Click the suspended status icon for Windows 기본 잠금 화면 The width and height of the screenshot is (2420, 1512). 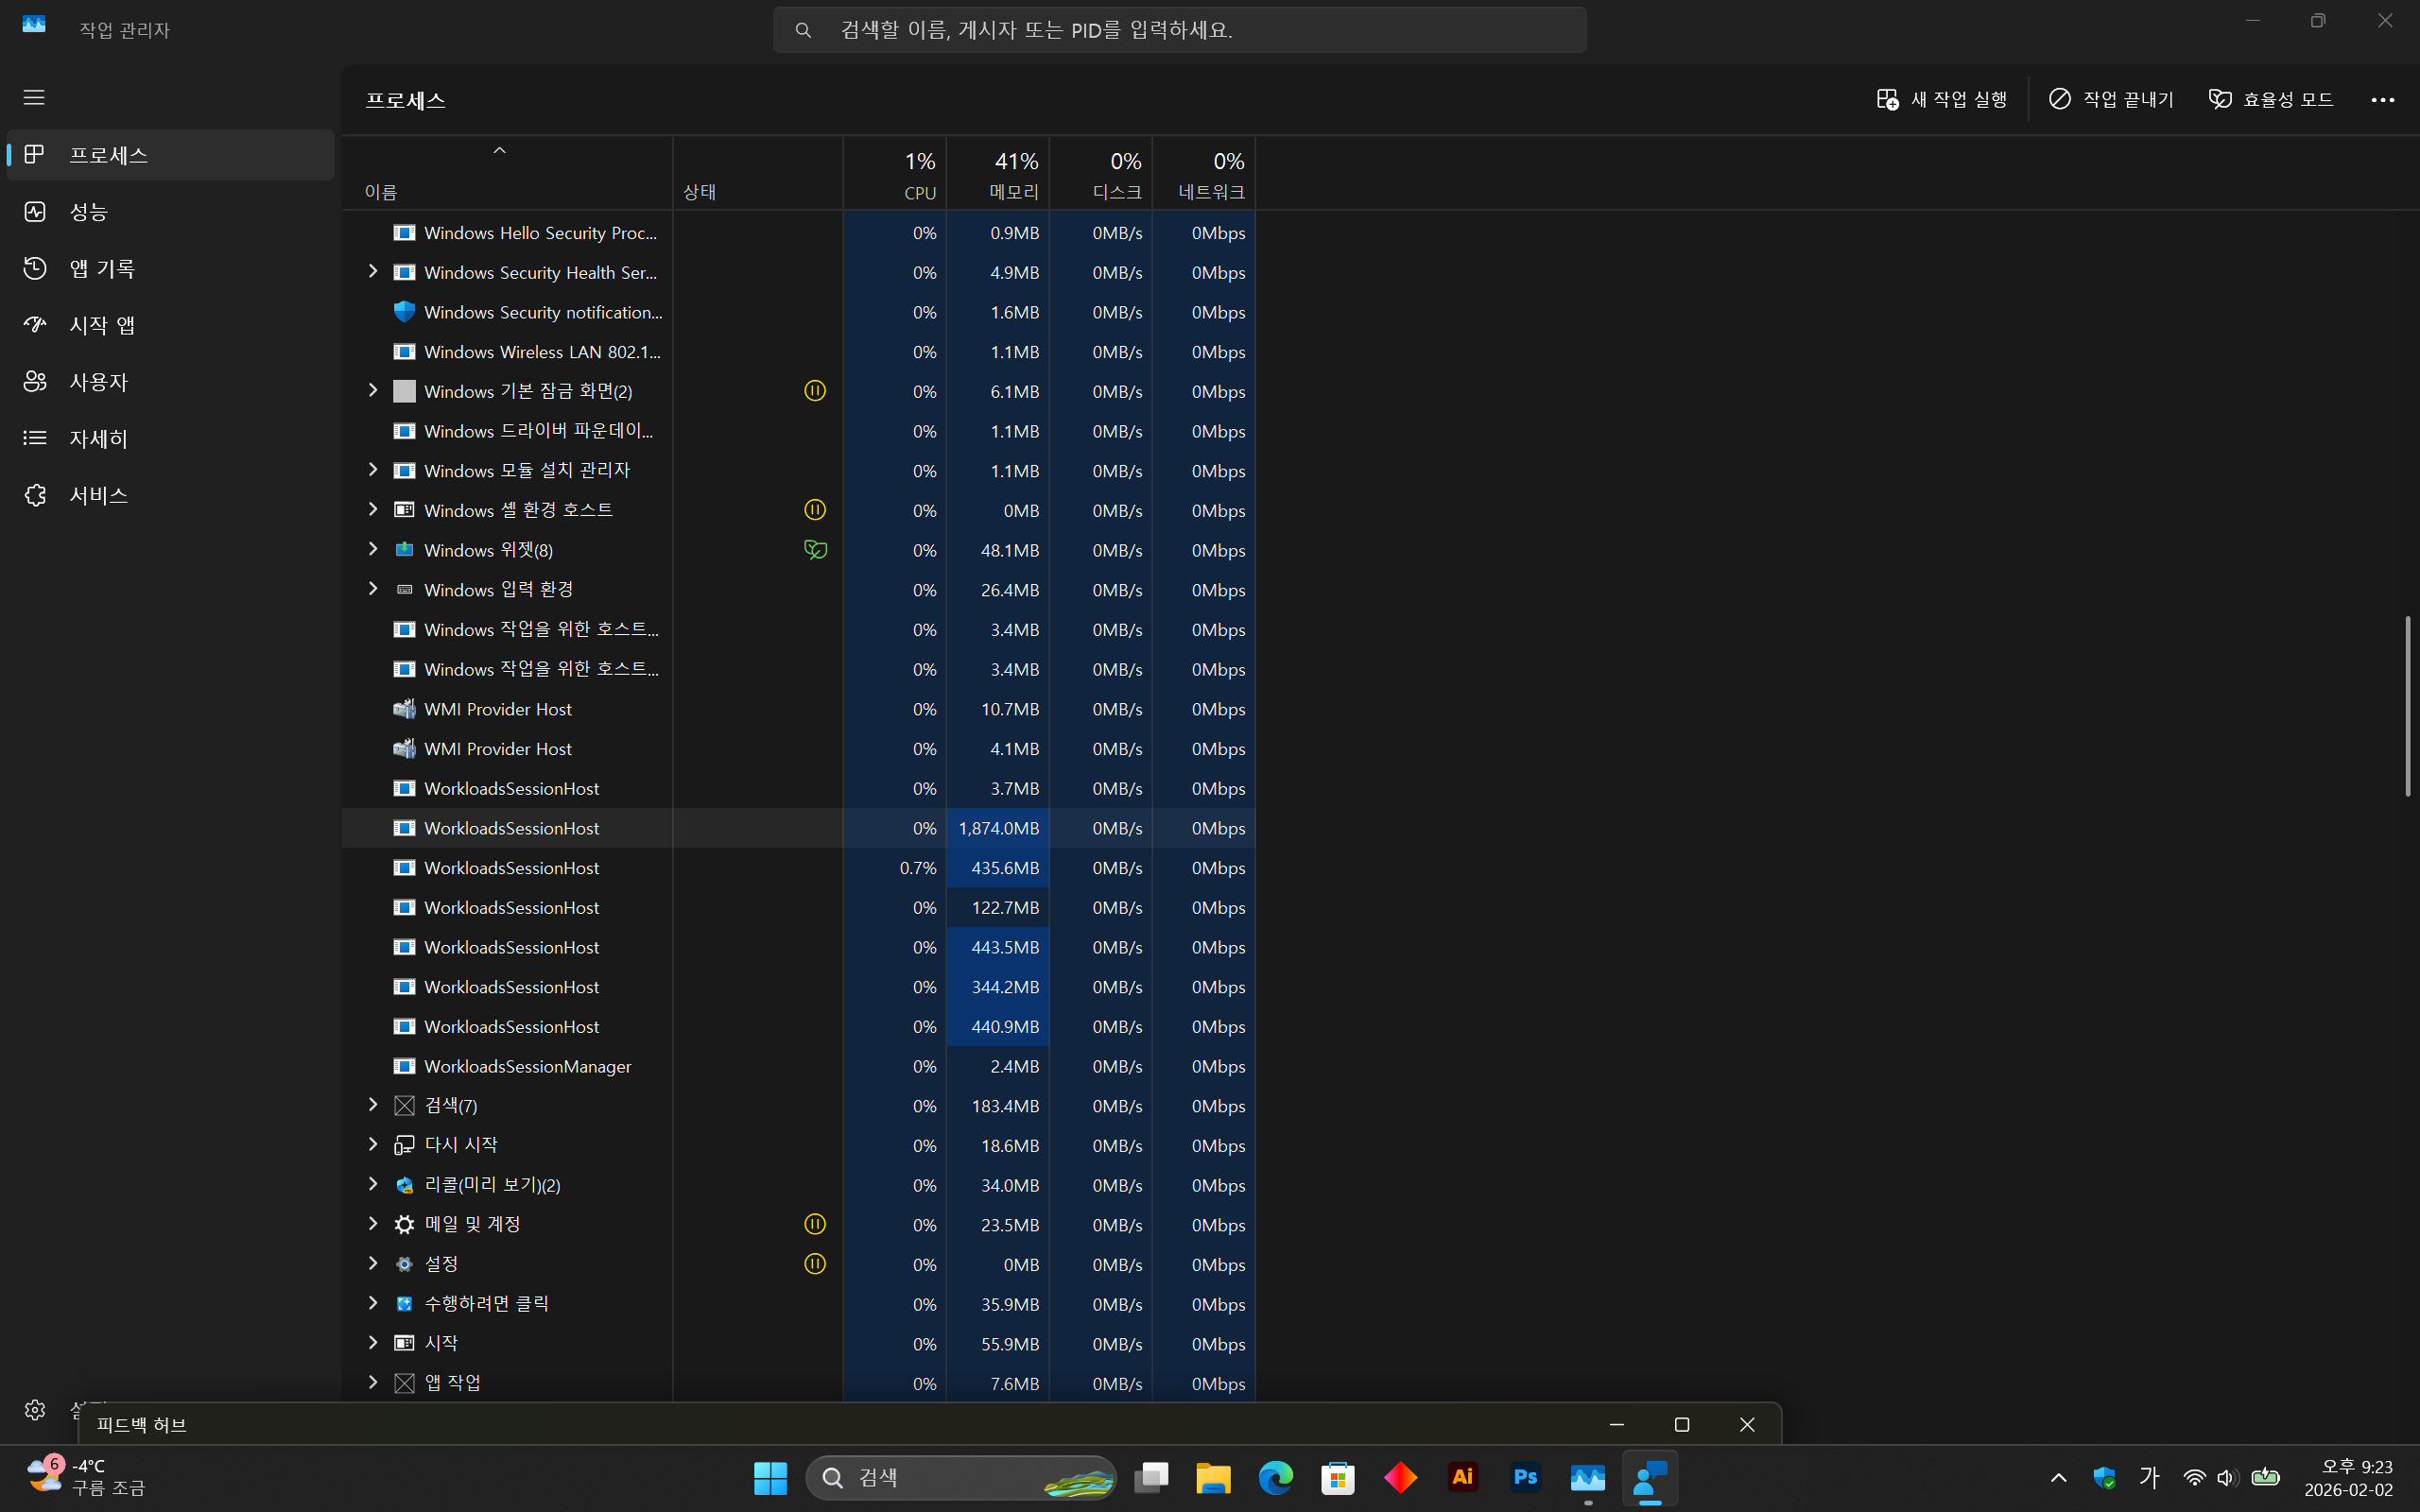tap(815, 391)
